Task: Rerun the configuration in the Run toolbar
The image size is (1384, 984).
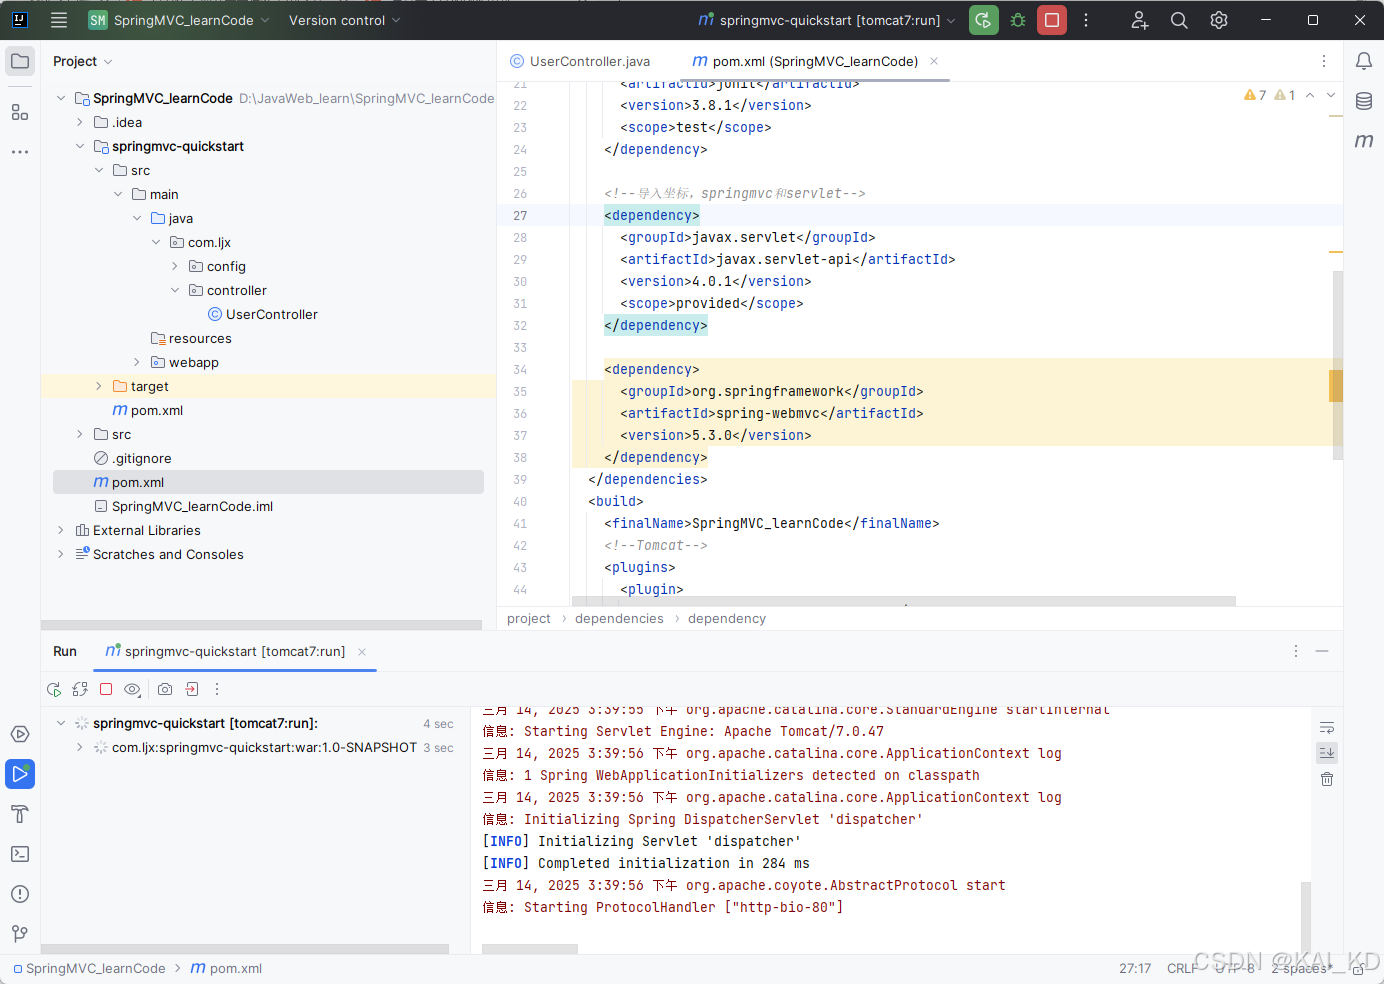Action: [x=54, y=689]
